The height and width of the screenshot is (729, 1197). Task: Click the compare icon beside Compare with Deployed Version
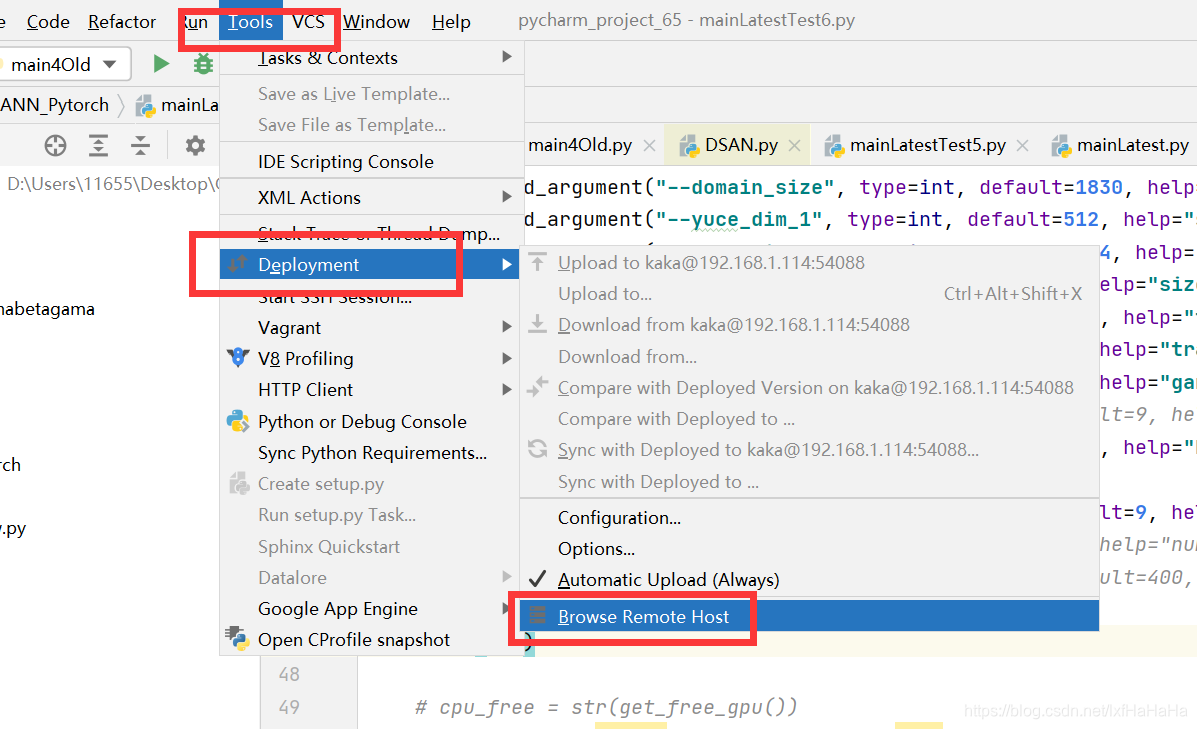(x=537, y=387)
